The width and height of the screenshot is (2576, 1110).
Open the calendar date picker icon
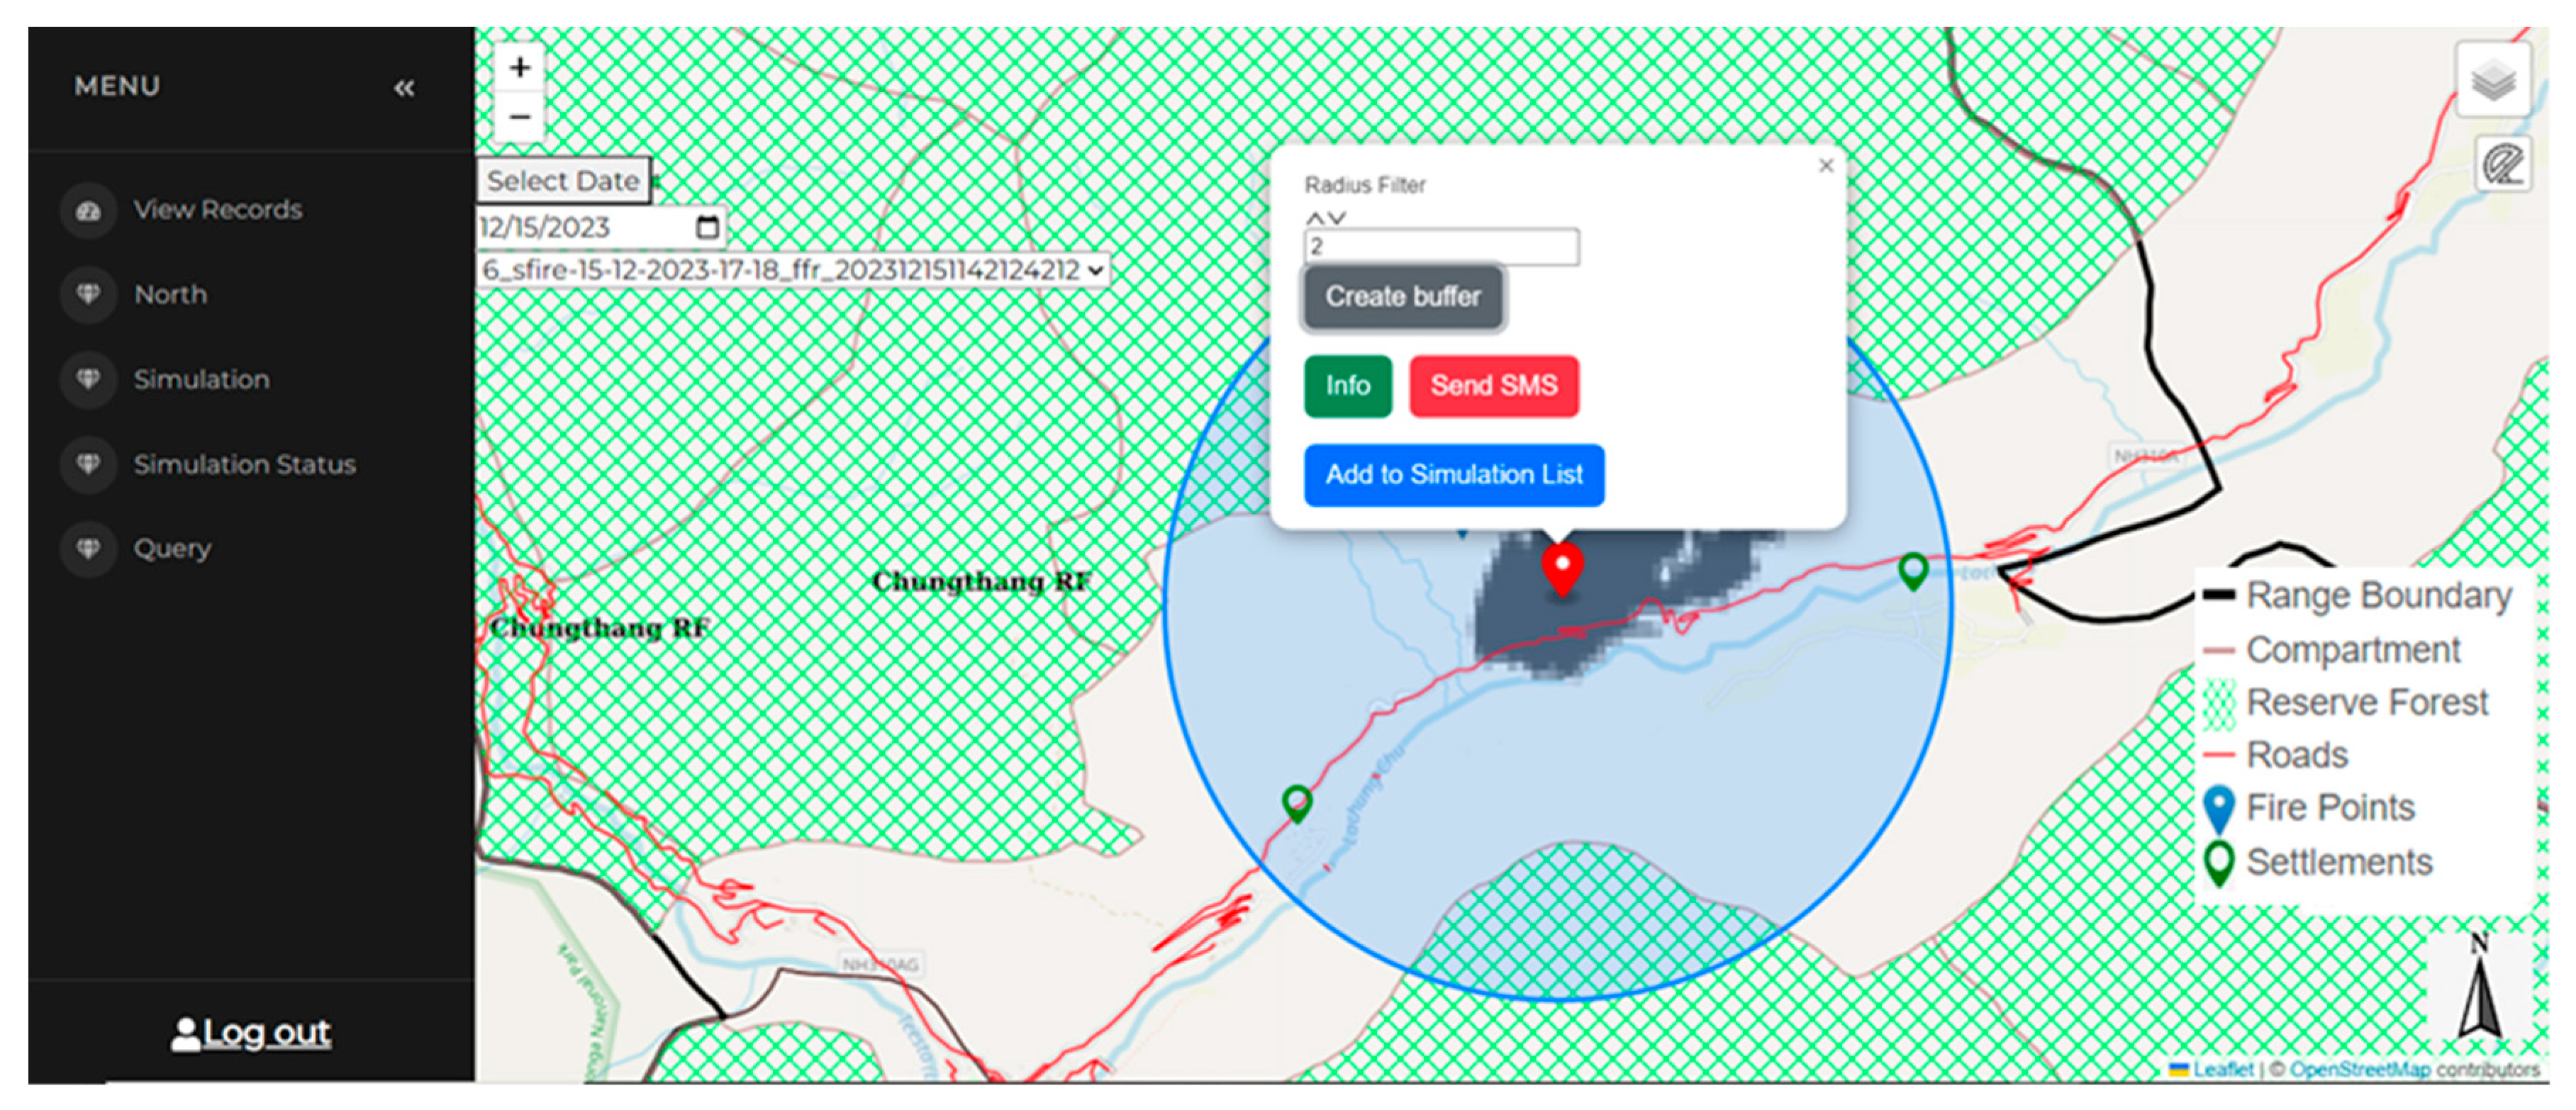tap(707, 228)
